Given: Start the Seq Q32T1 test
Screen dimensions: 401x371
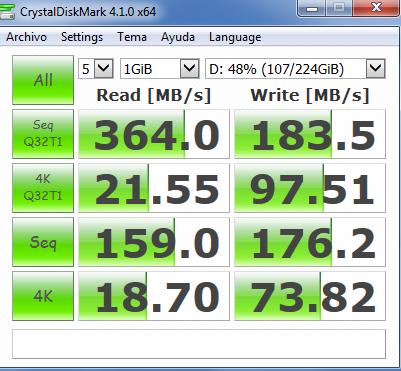Looking at the screenshot, I should pyautogui.click(x=43, y=134).
